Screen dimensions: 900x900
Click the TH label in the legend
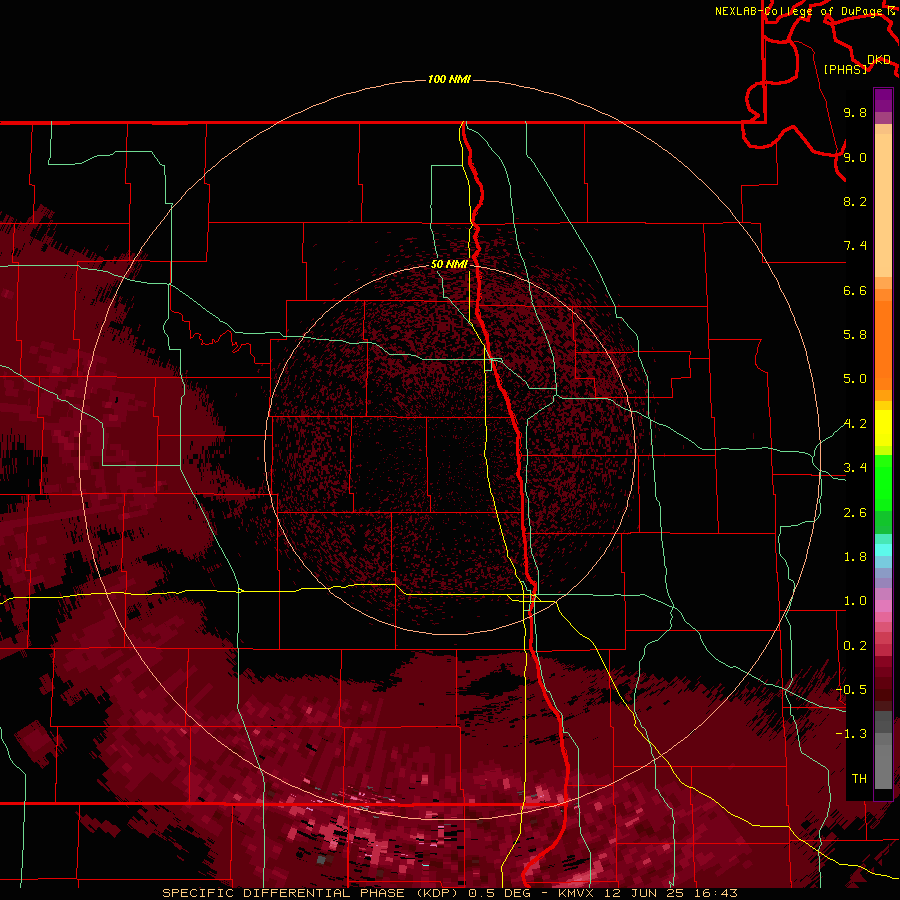(x=859, y=779)
